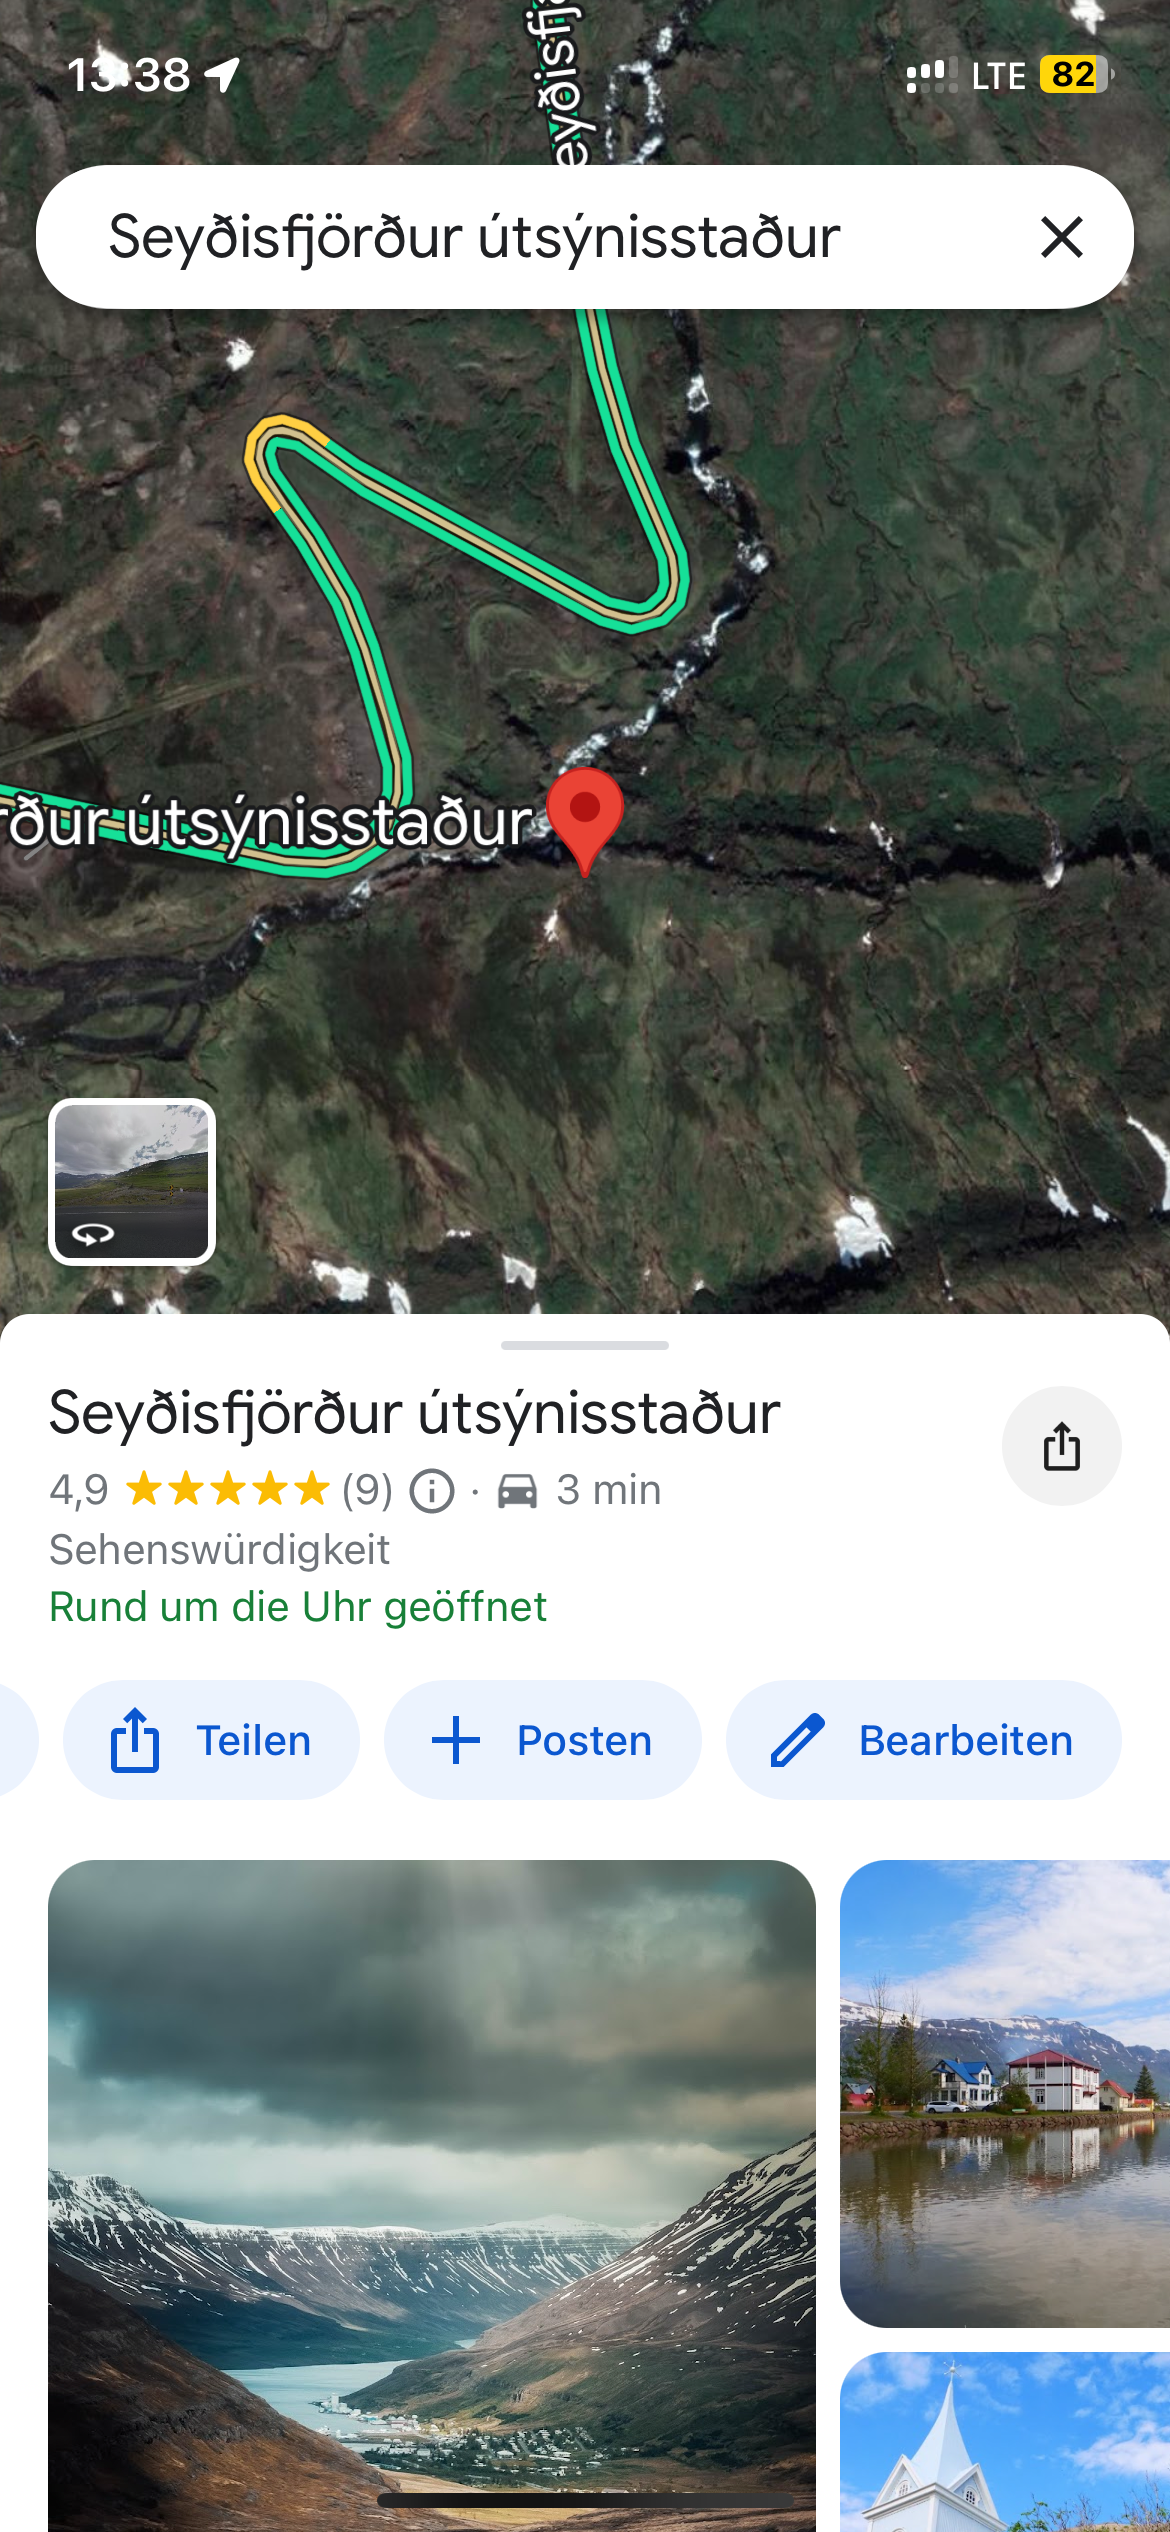The height and width of the screenshot is (2532, 1170).
Task: Tap the partially hidden chip left of Teilen
Action: [18, 1740]
